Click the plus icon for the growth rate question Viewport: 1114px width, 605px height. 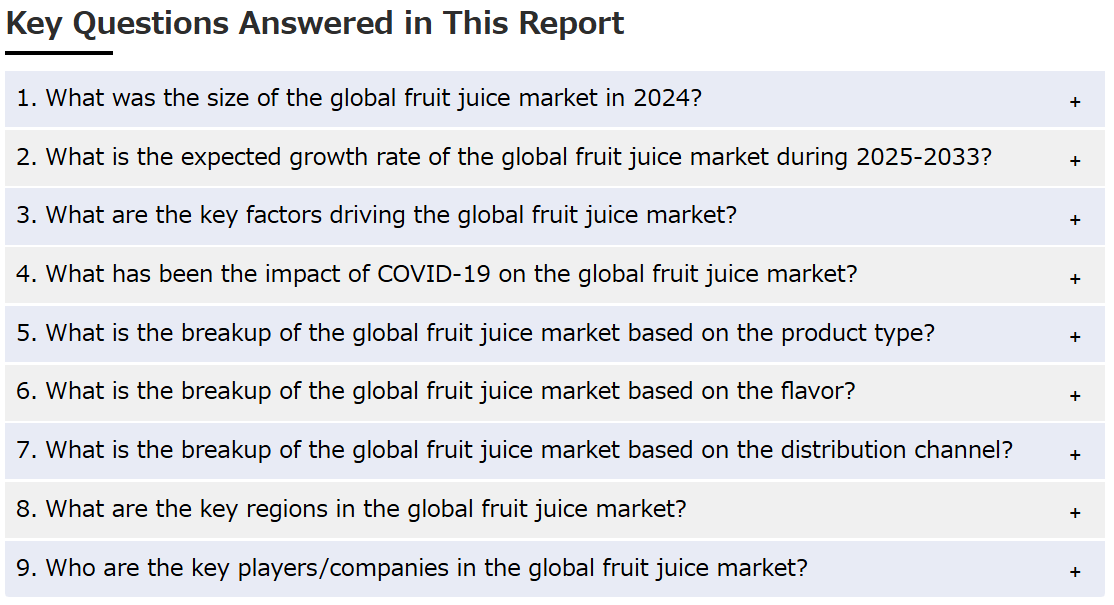coord(1075,160)
